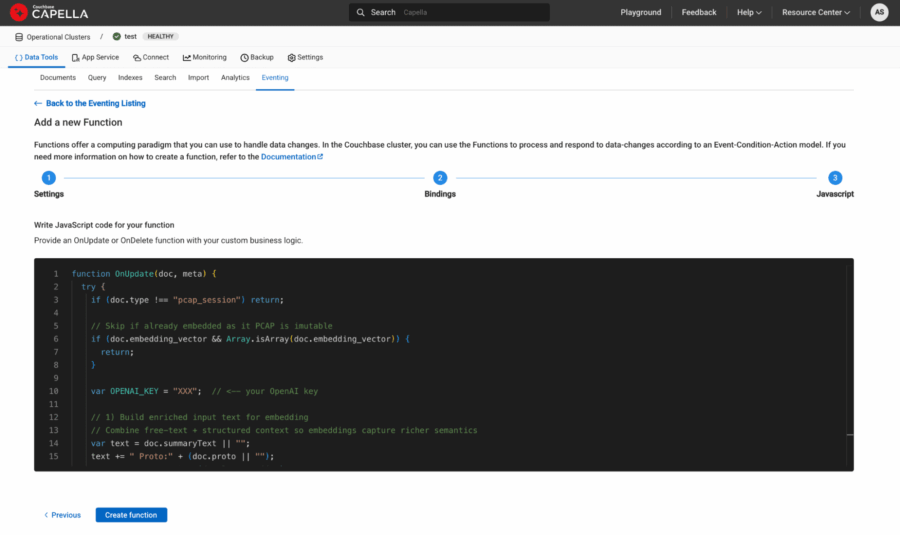The width and height of the screenshot is (900, 535).
Task: Click code line 1 function OnUpdate
Action: pos(144,274)
